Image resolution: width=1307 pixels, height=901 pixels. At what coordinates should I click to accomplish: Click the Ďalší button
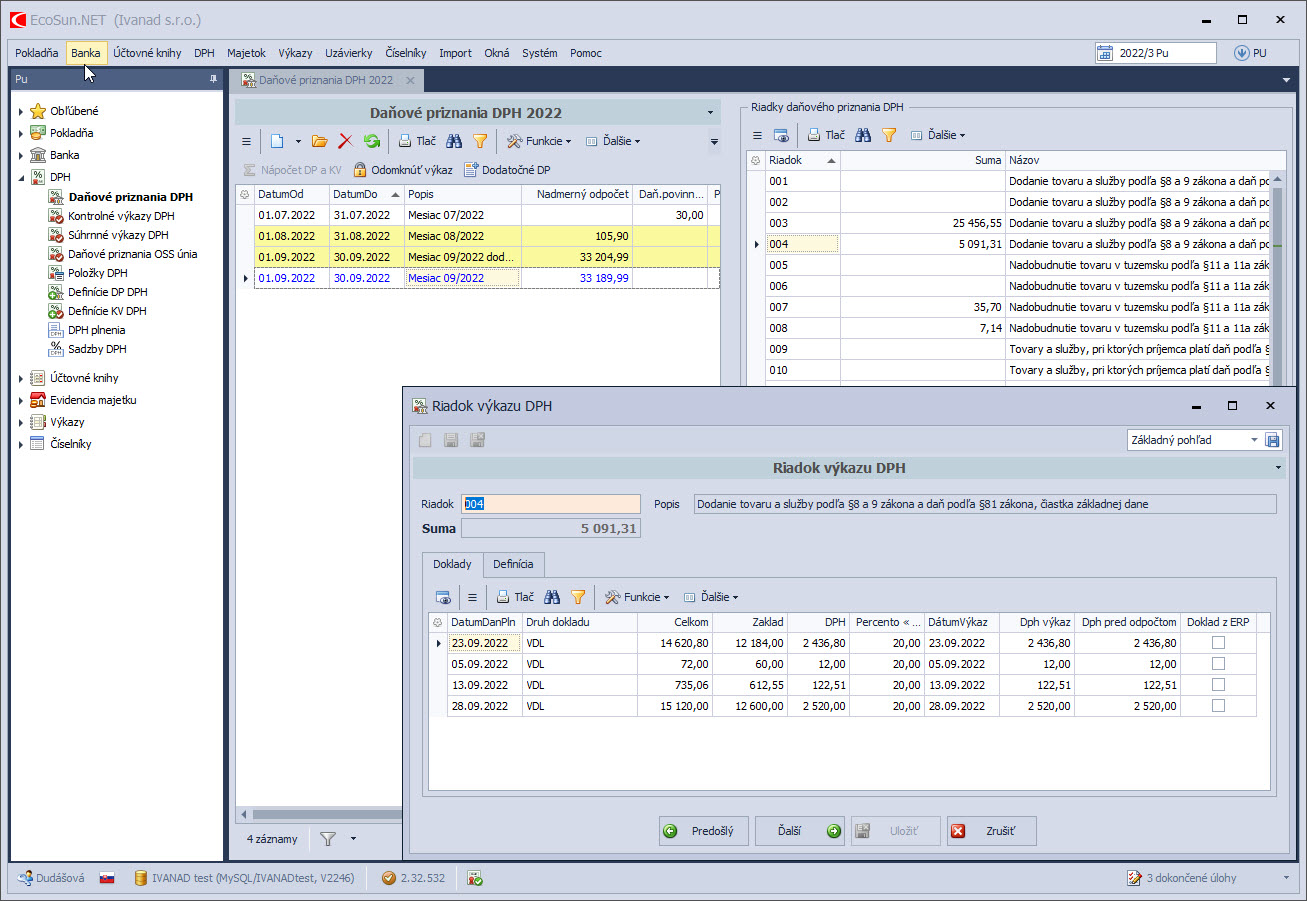click(799, 831)
